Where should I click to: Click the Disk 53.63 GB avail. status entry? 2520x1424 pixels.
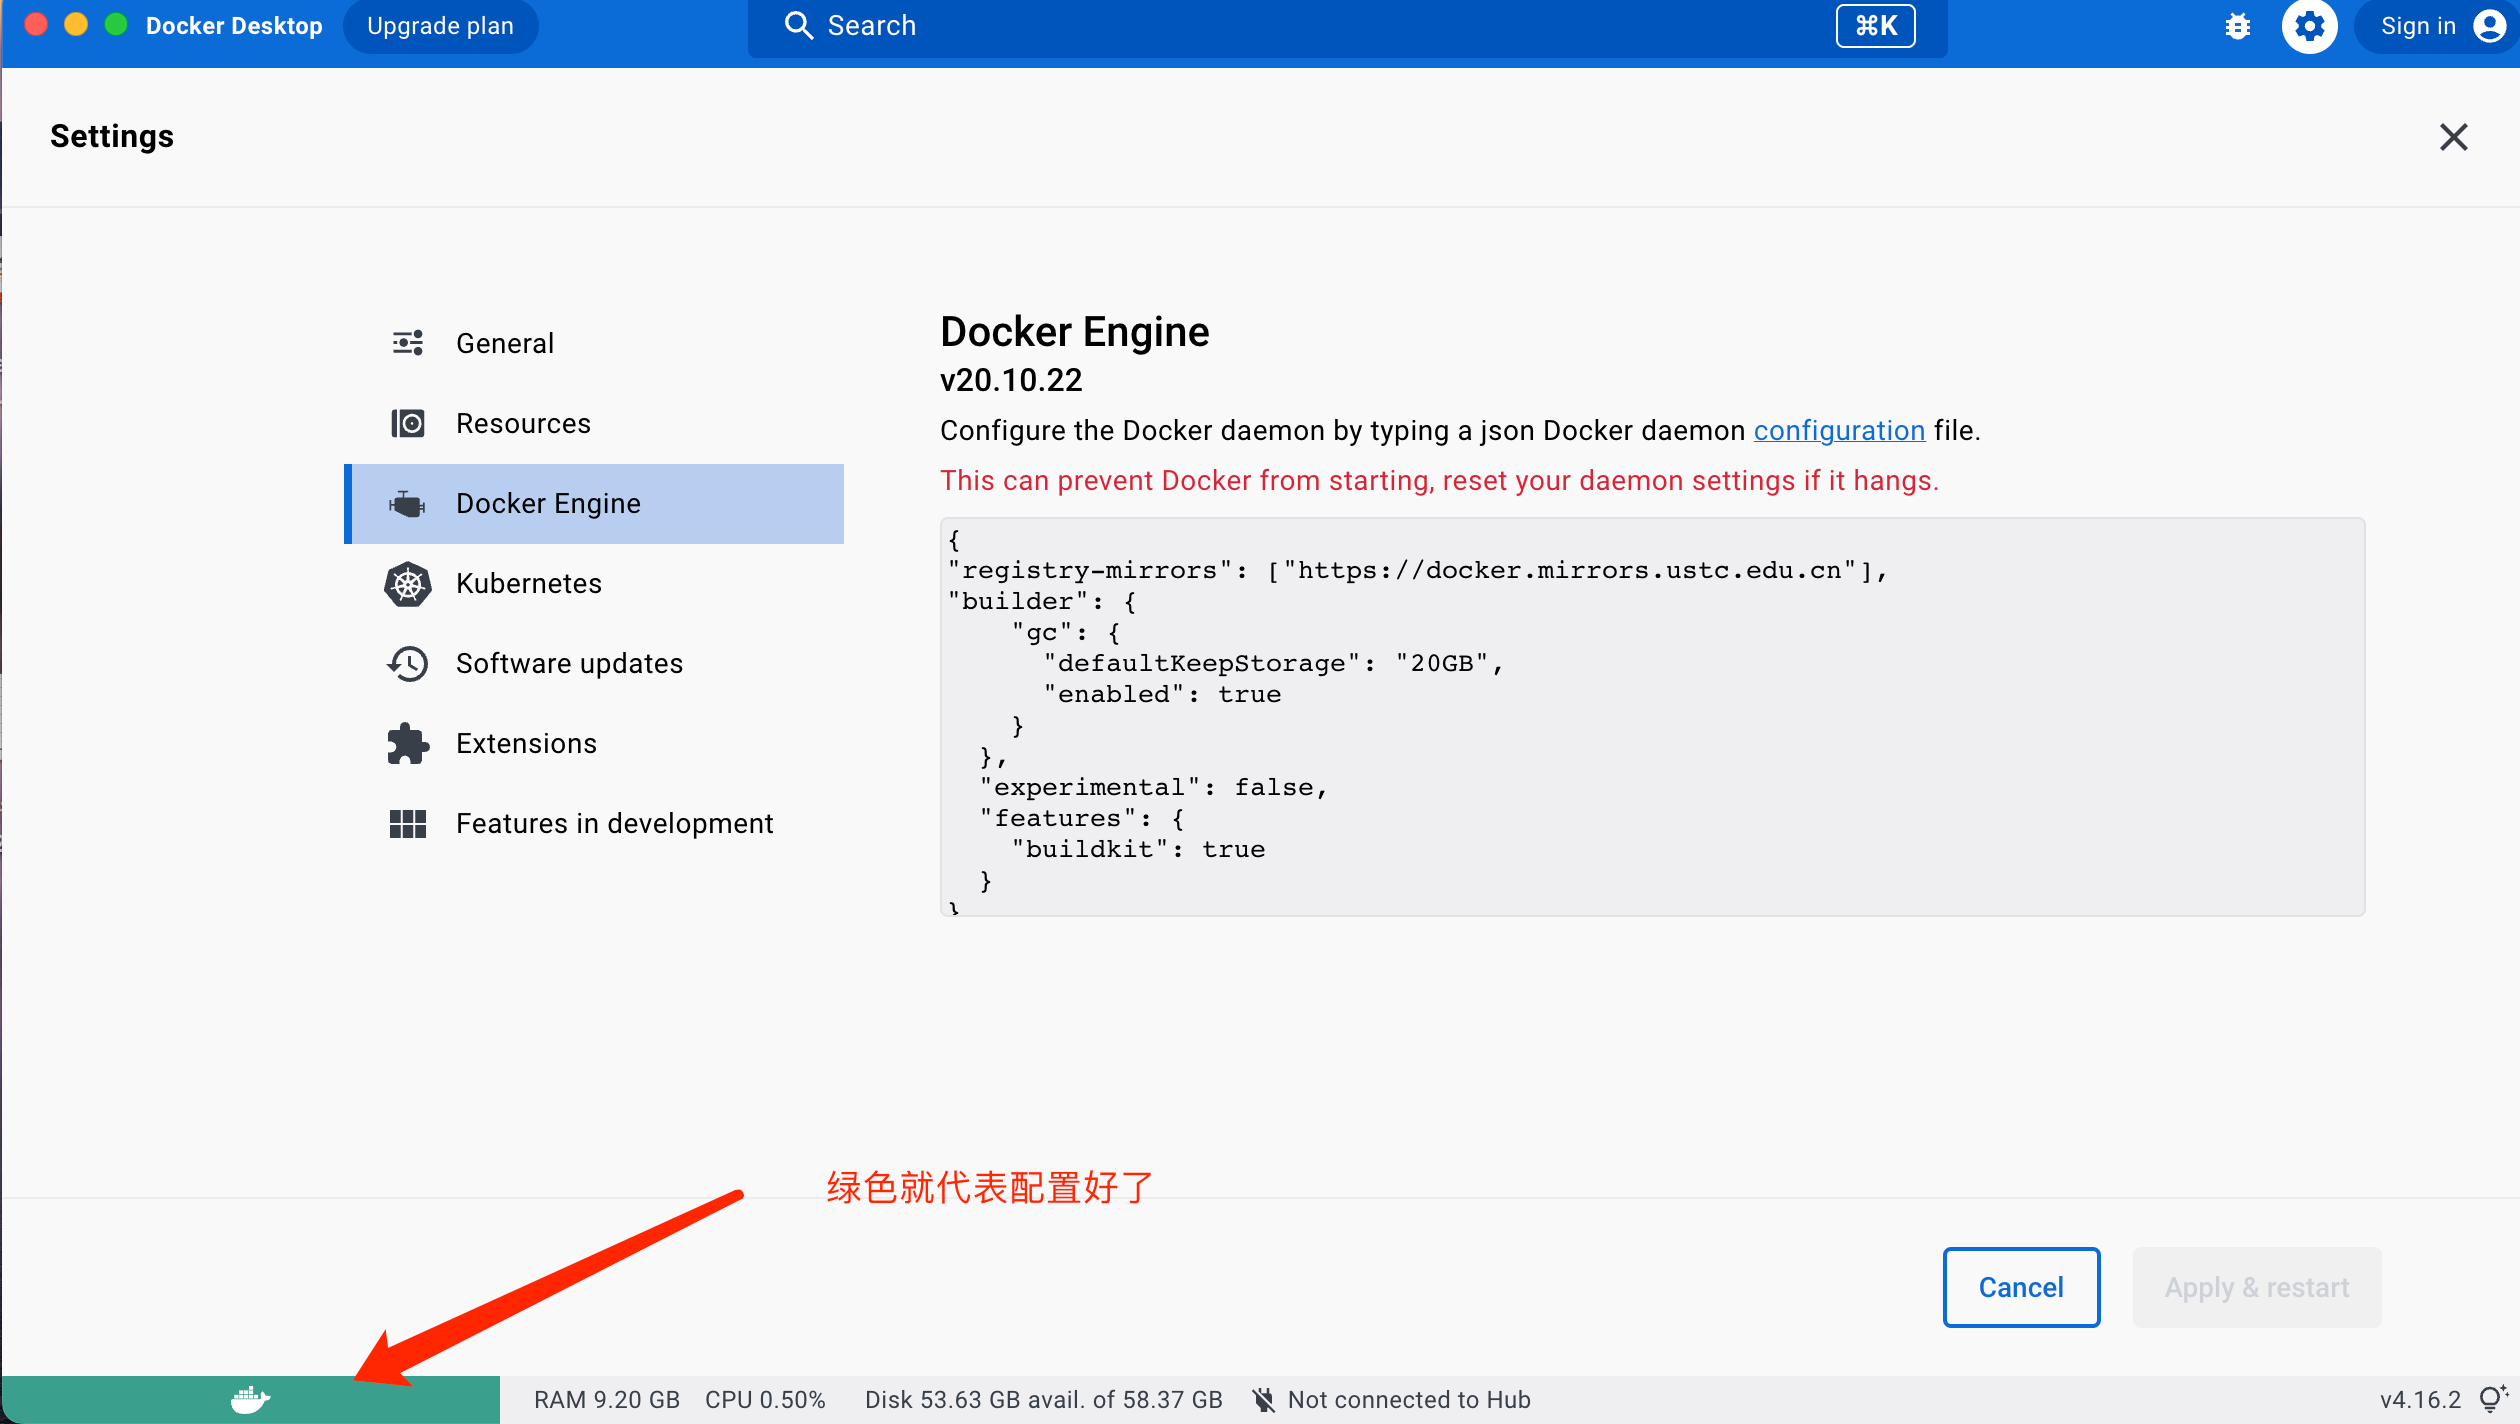(1044, 1400)
